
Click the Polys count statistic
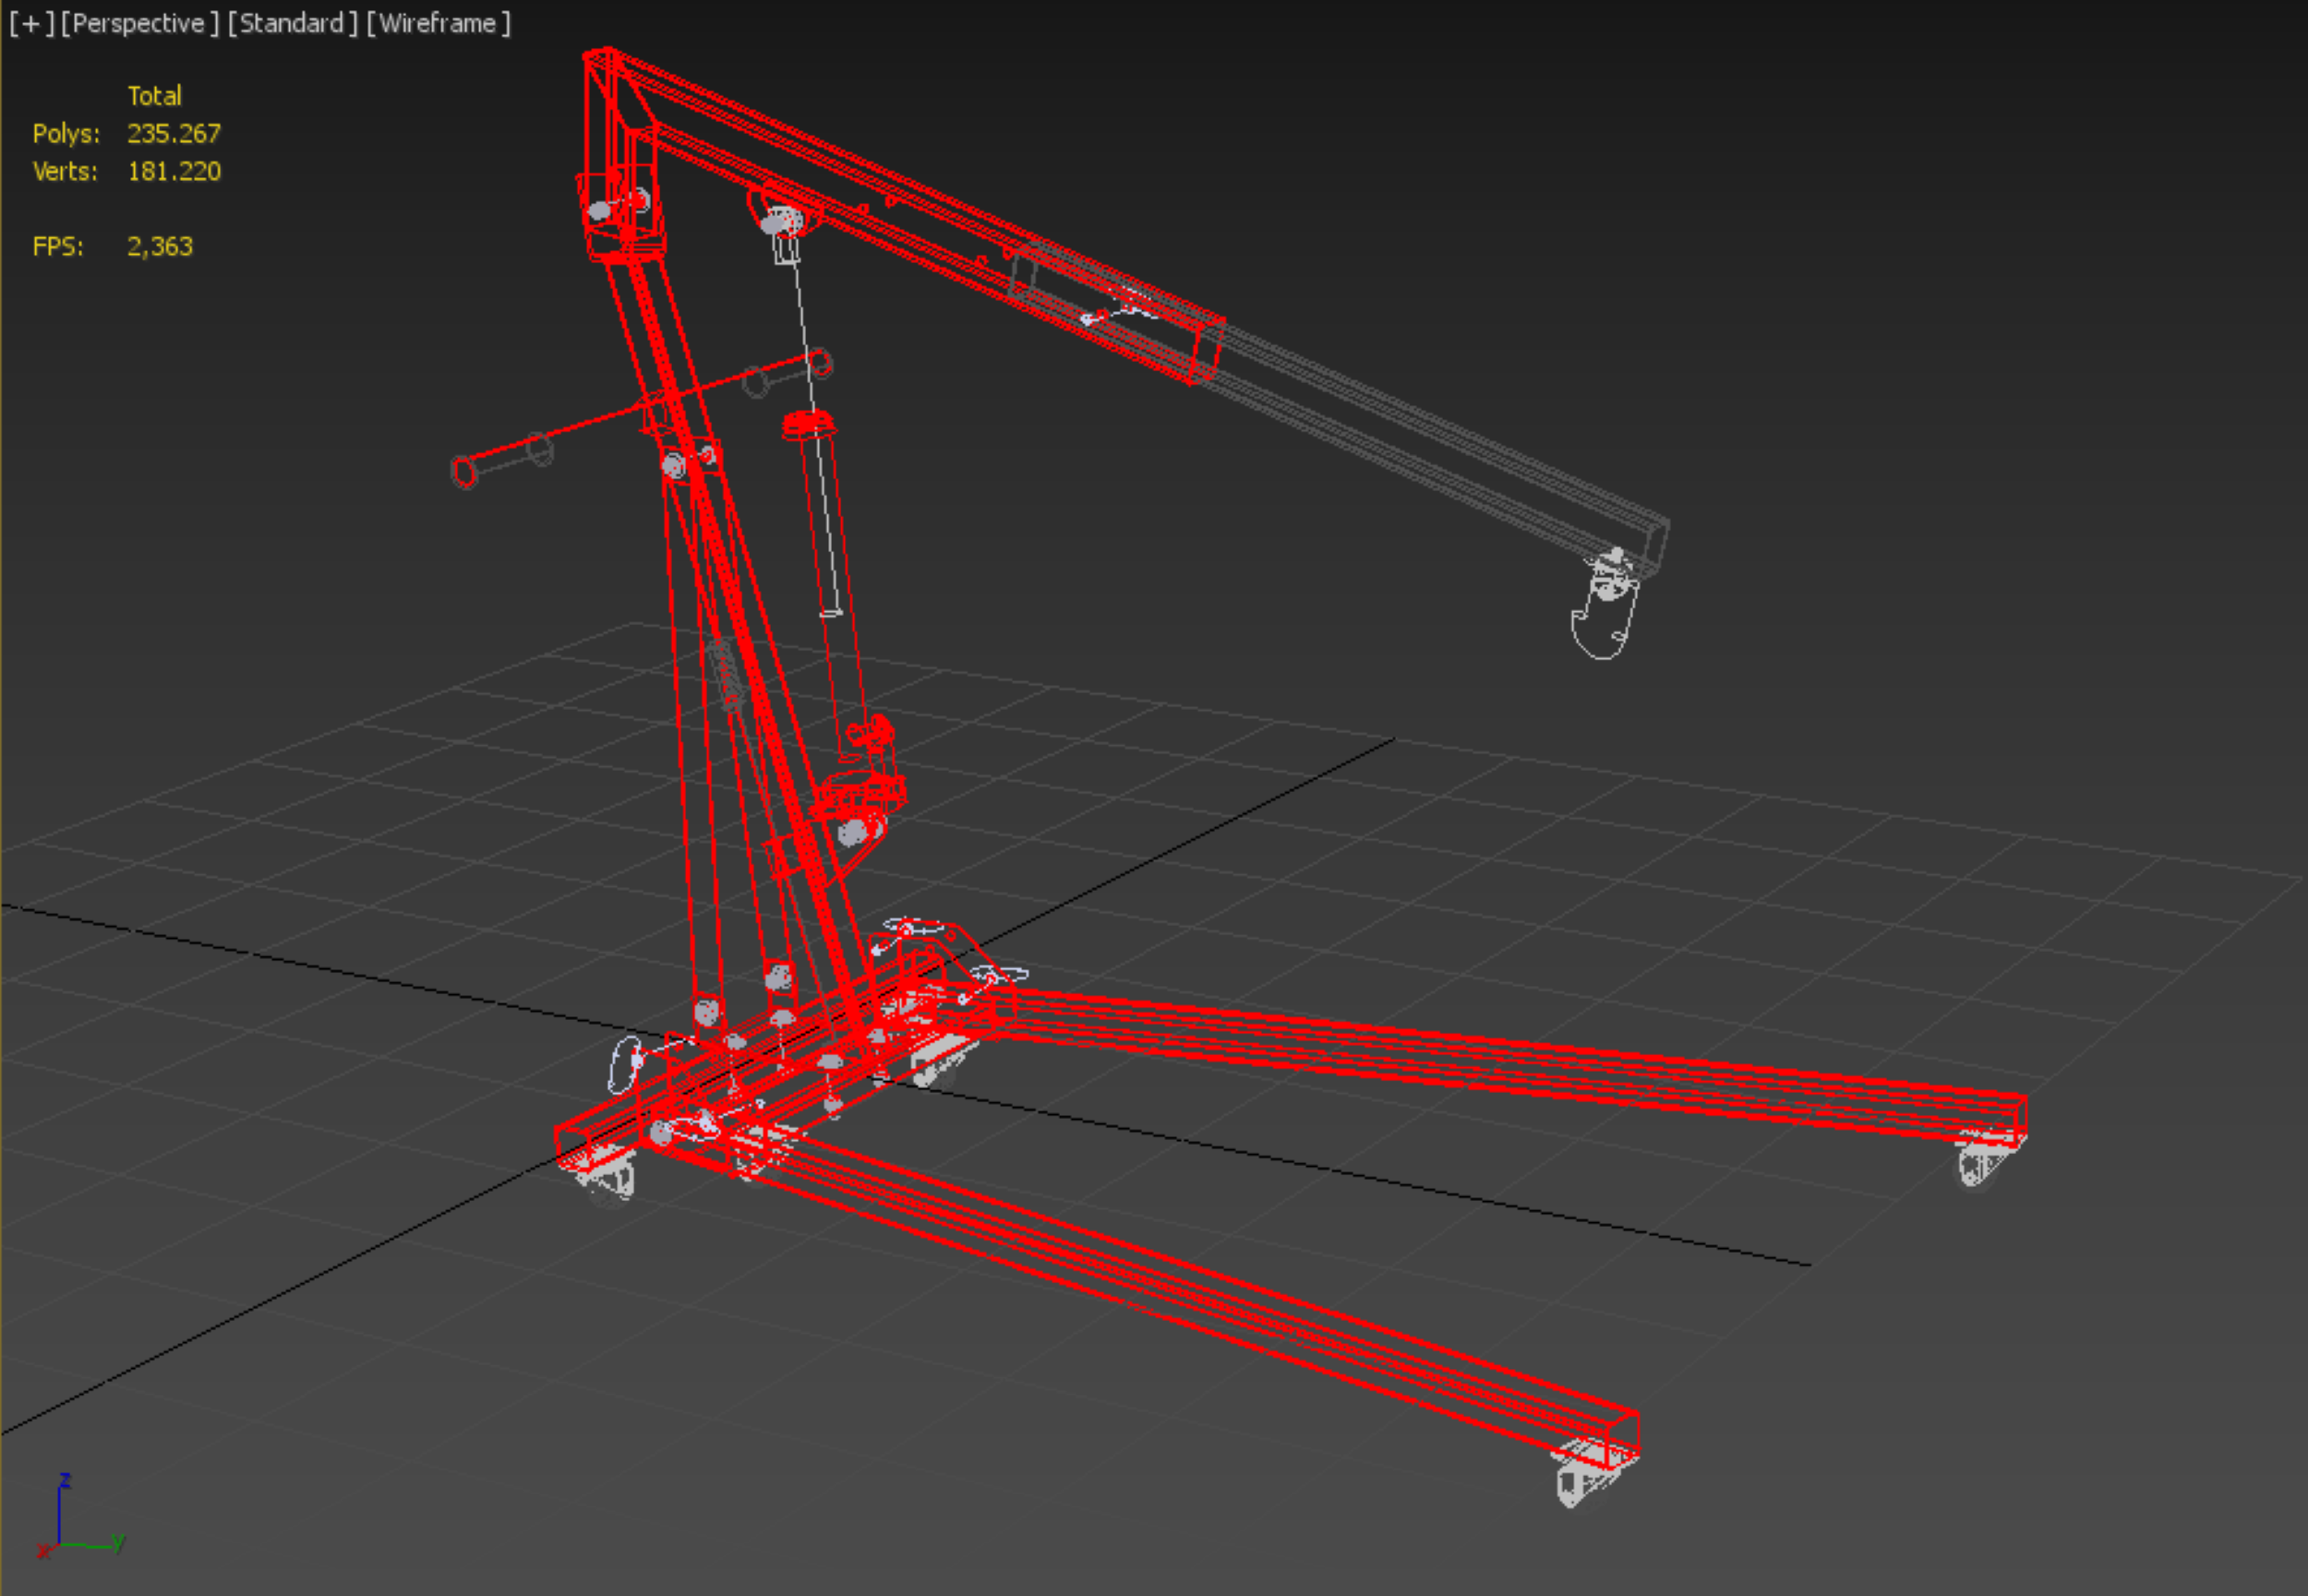click(173, 133)
